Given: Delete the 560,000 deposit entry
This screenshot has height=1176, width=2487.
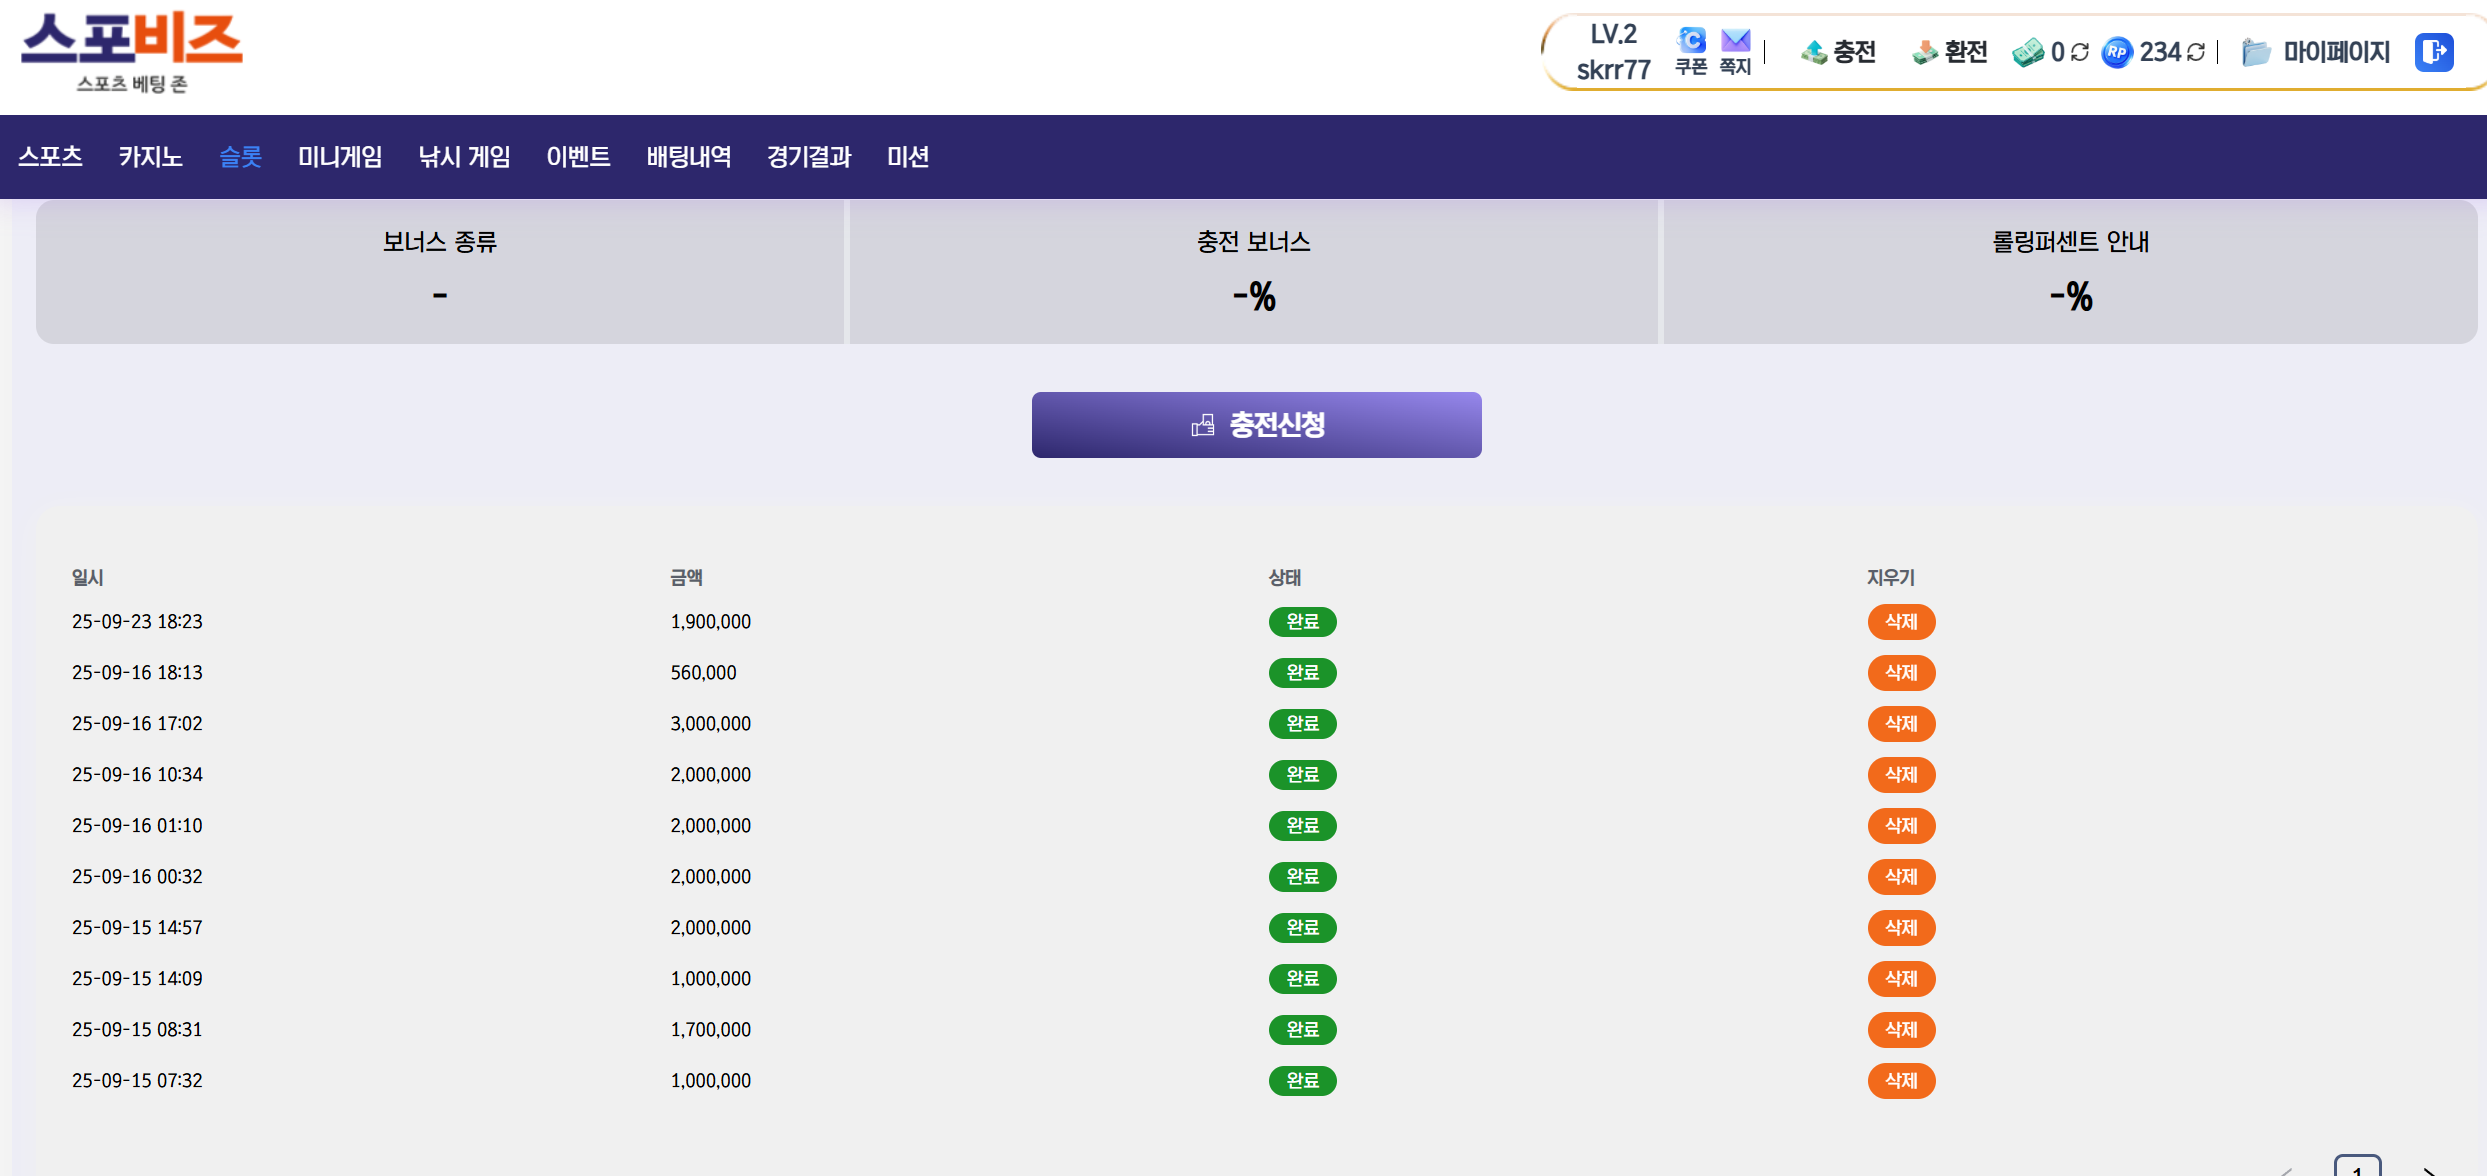Looking at the screenshot, I should pos(1901,673).
